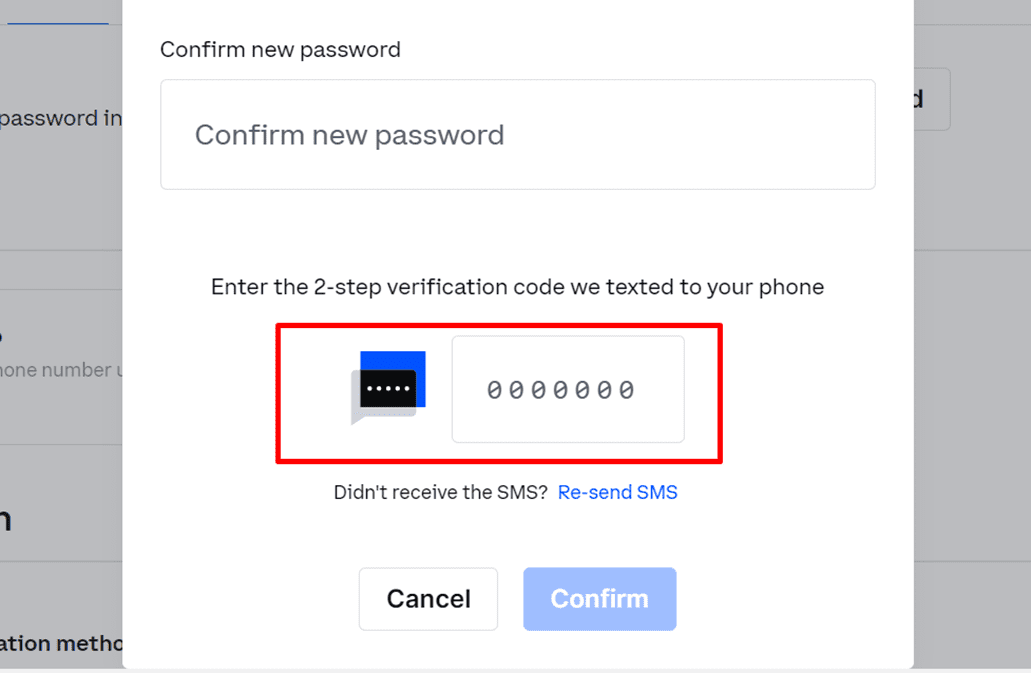Click the Confirm new password input field
The height and width of the screenshot is (673, 1031).
tap(517, 135)
